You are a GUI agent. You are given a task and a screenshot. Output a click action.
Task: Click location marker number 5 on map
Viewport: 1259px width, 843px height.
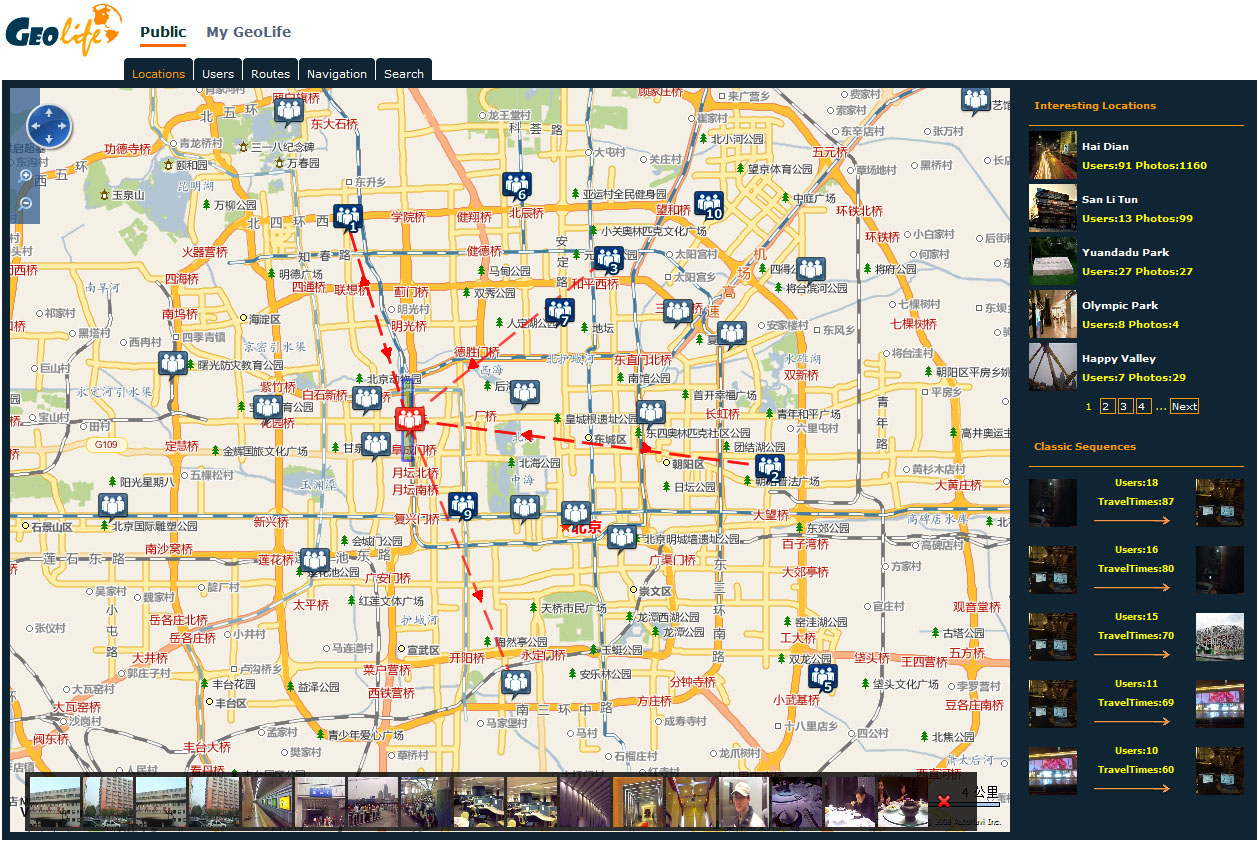tap(823, 678)
